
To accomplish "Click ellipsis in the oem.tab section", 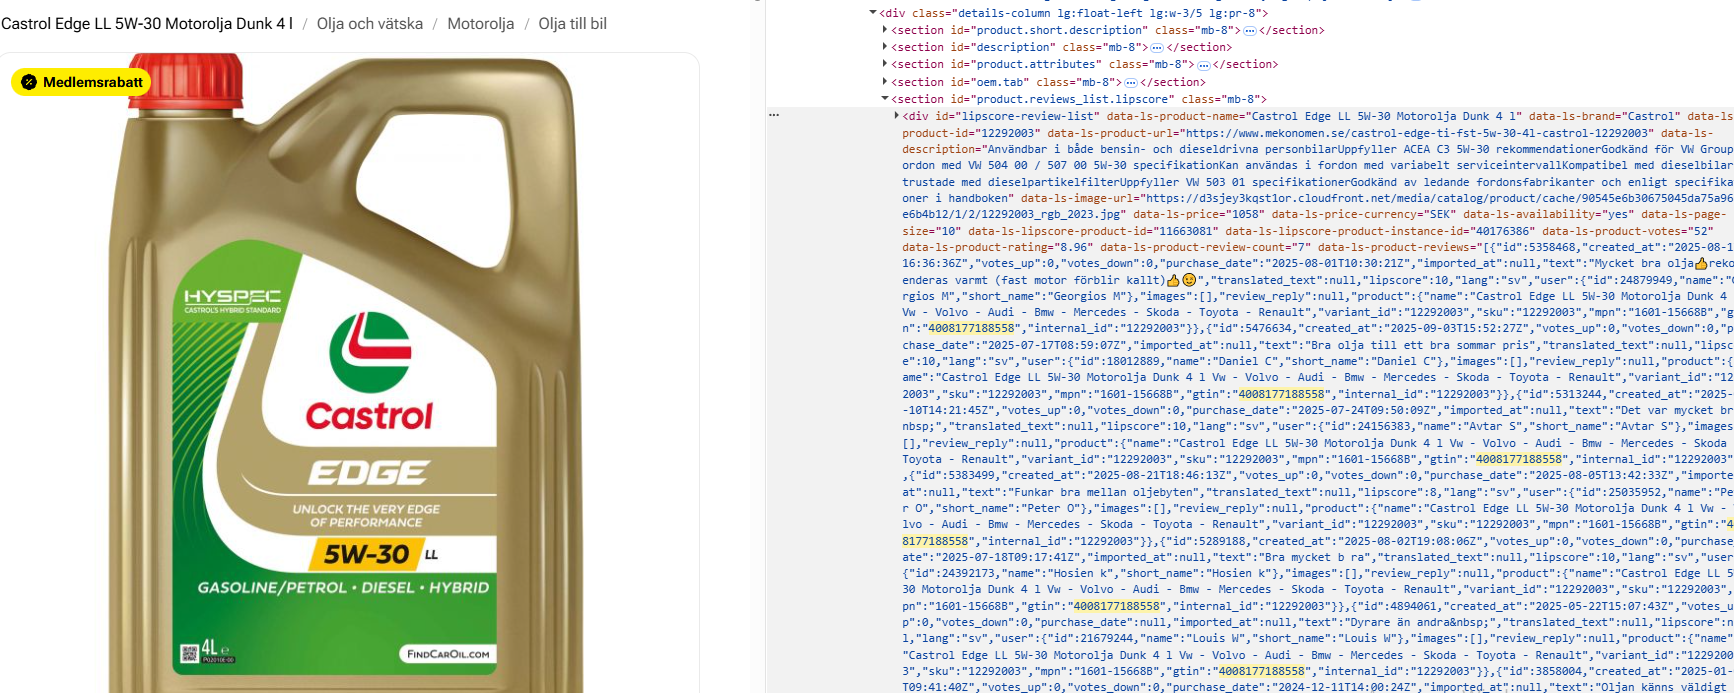I will [x=1131, y=83].
